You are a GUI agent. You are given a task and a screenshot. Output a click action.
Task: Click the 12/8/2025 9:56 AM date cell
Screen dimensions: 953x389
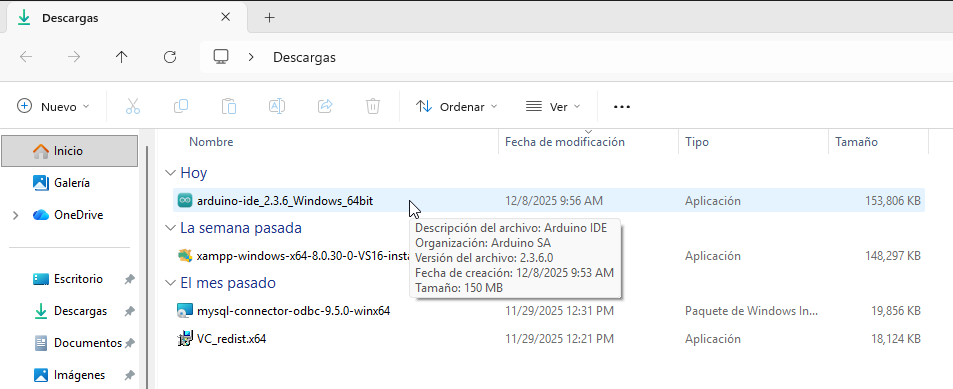click(x=554, y=201)
